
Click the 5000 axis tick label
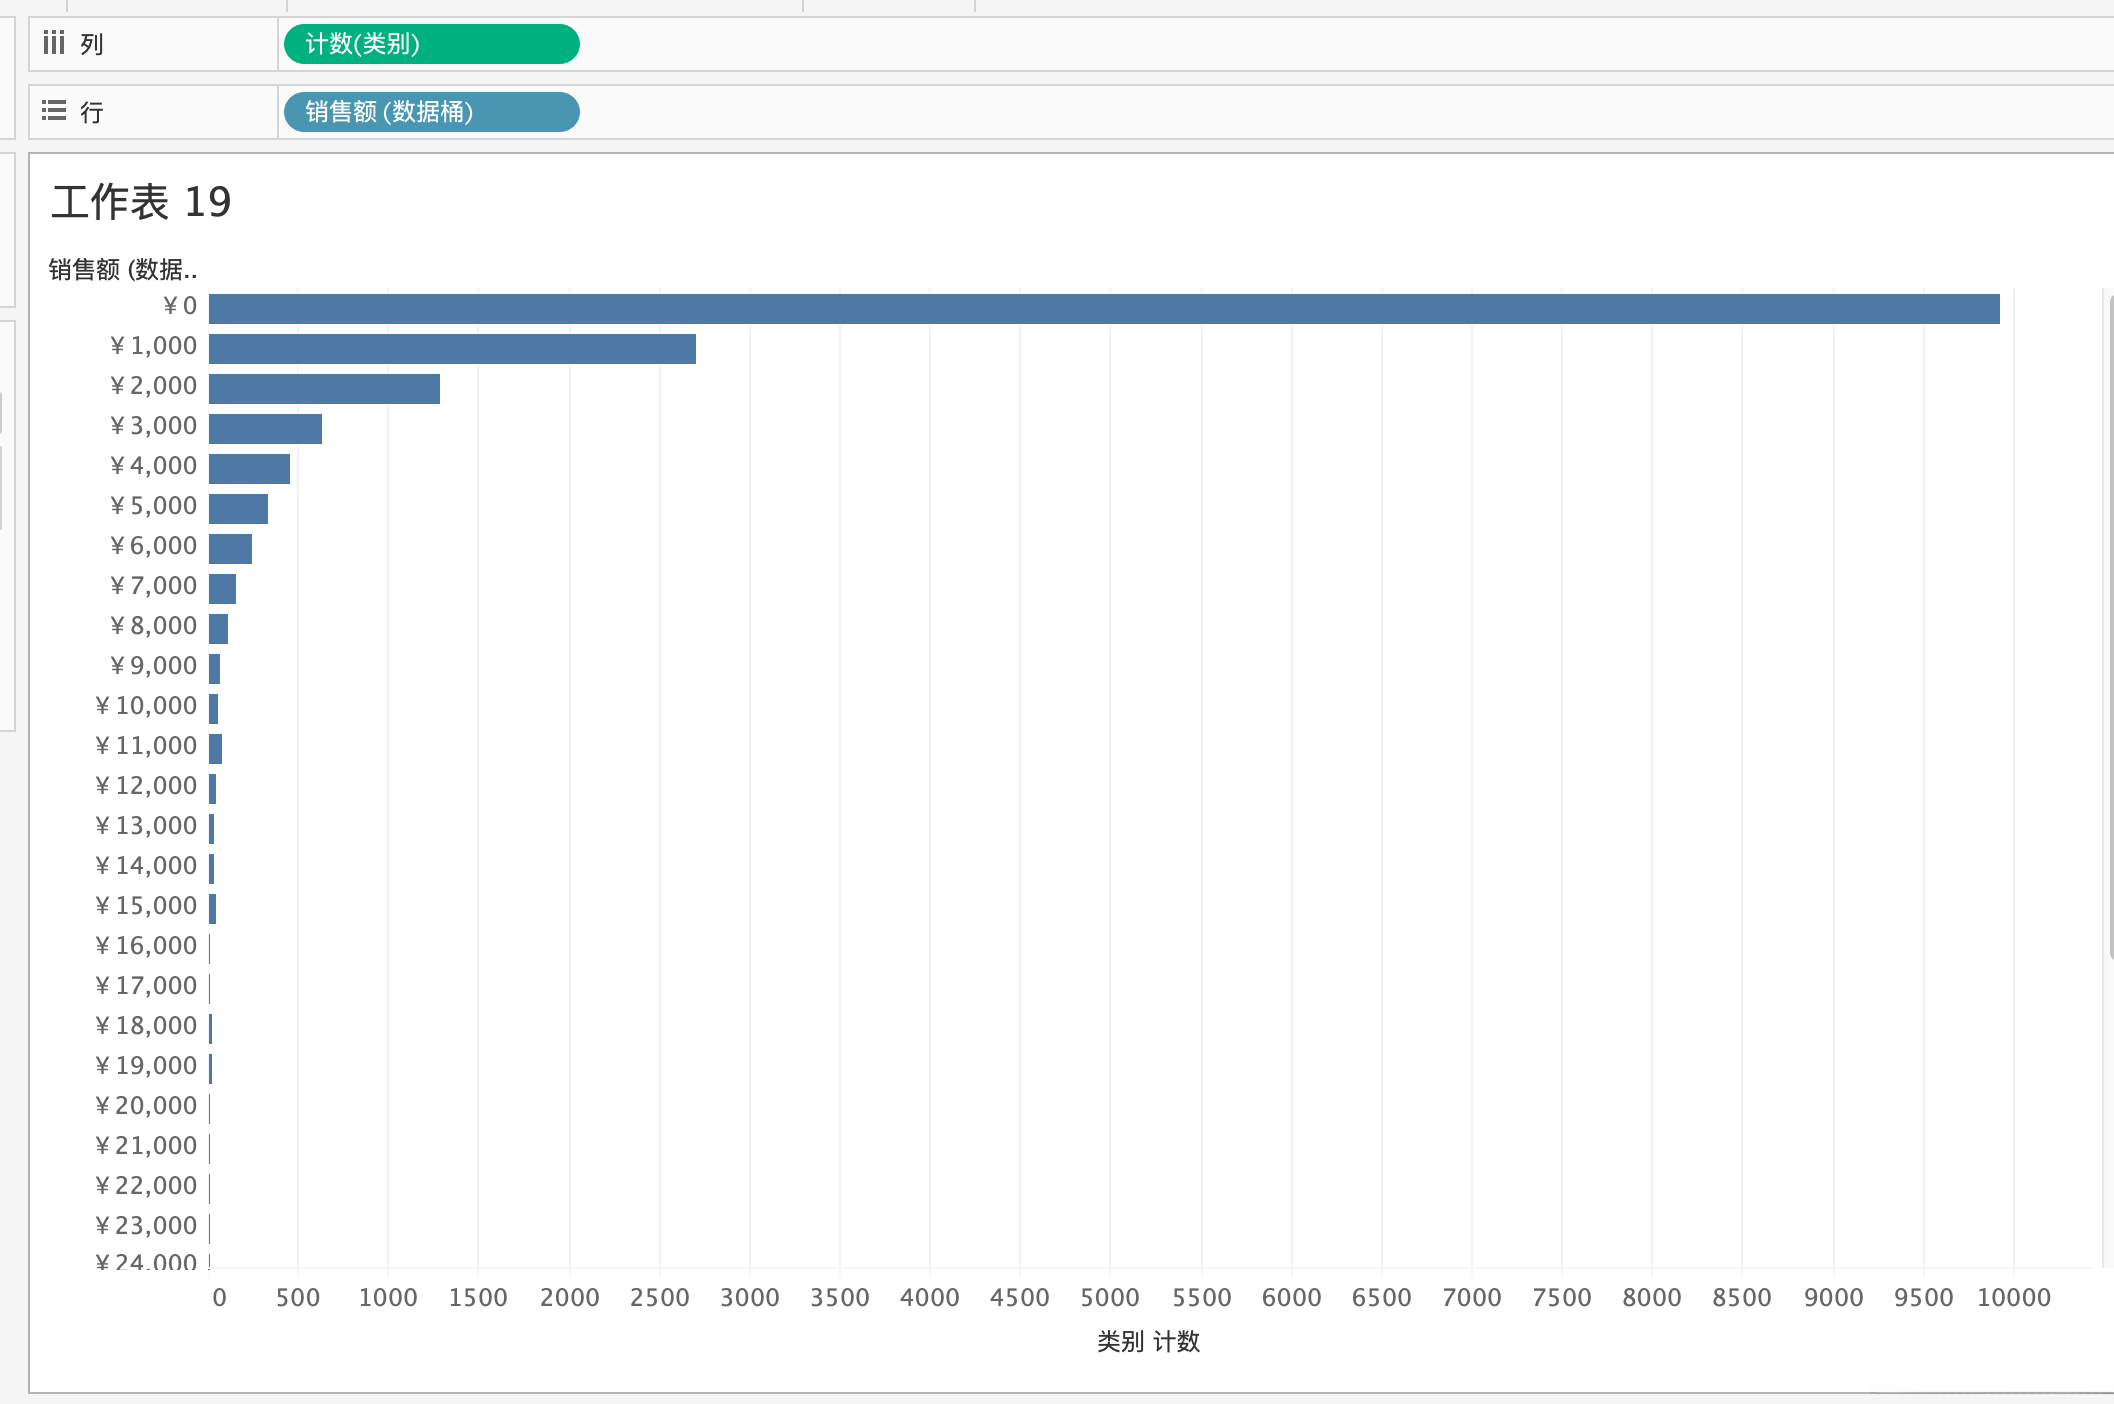[x=1109, y=1298]
